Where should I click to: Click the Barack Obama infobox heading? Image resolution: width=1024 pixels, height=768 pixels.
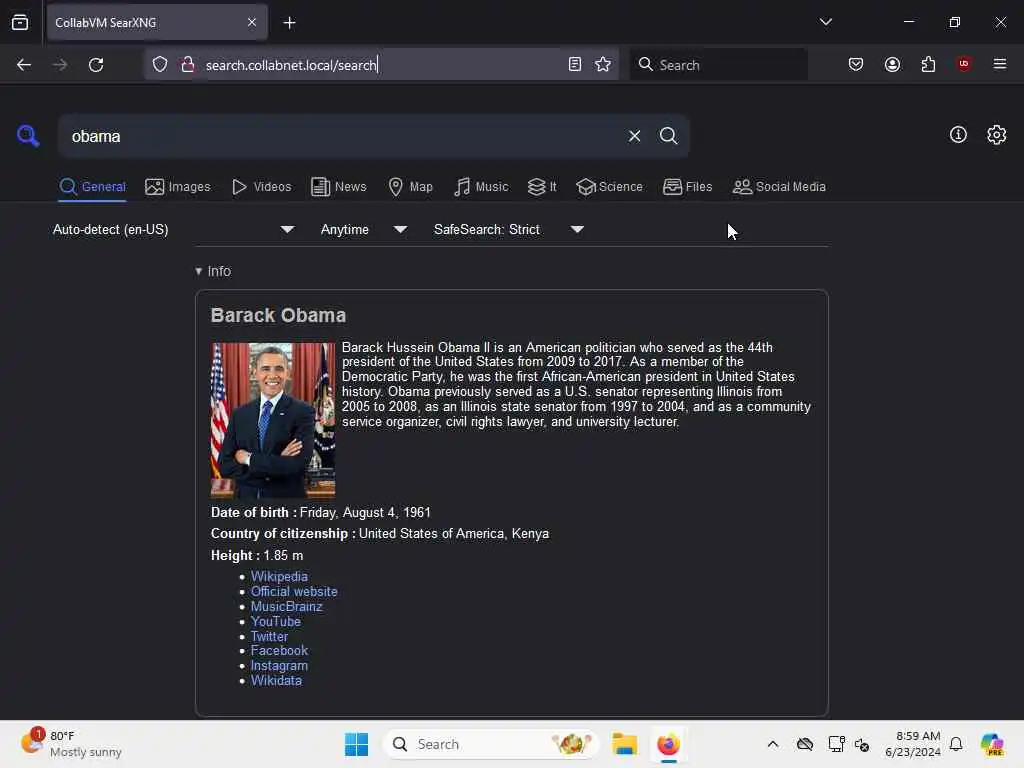pyautogui.click(x=278, y=315)
